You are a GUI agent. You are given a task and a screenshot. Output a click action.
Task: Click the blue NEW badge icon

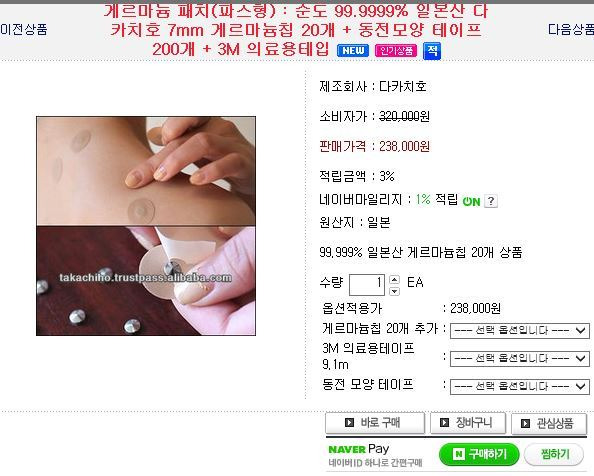point(353,51)
